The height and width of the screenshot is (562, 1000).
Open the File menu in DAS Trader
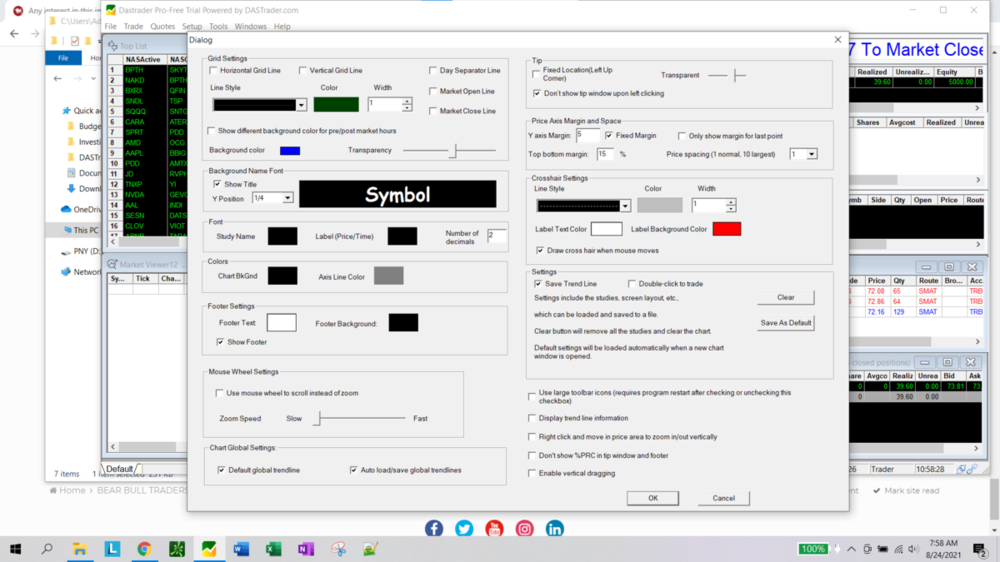point(111,26)
